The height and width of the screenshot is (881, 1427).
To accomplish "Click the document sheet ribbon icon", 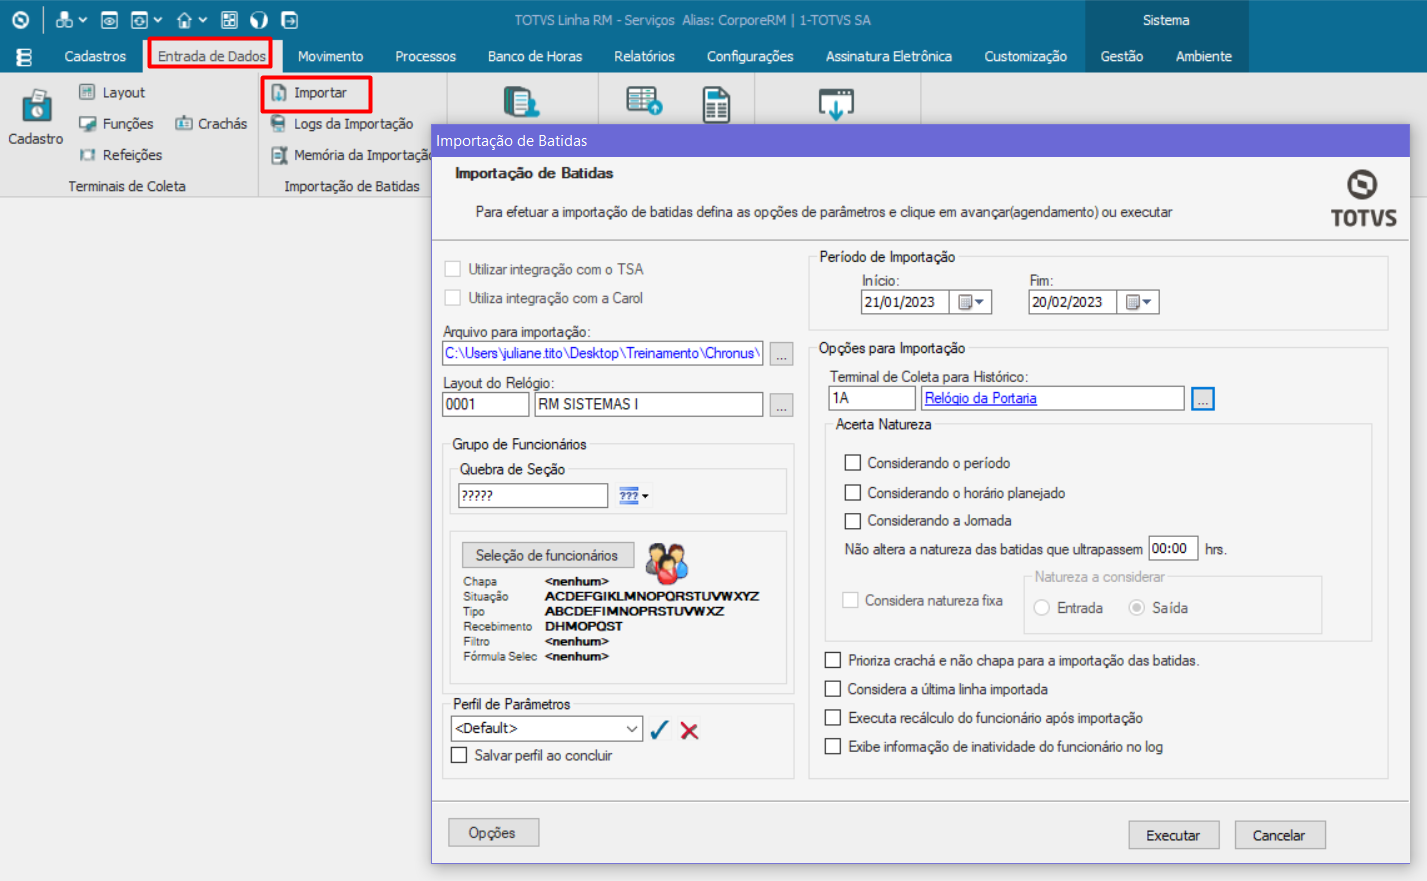I will click(716, 105).
